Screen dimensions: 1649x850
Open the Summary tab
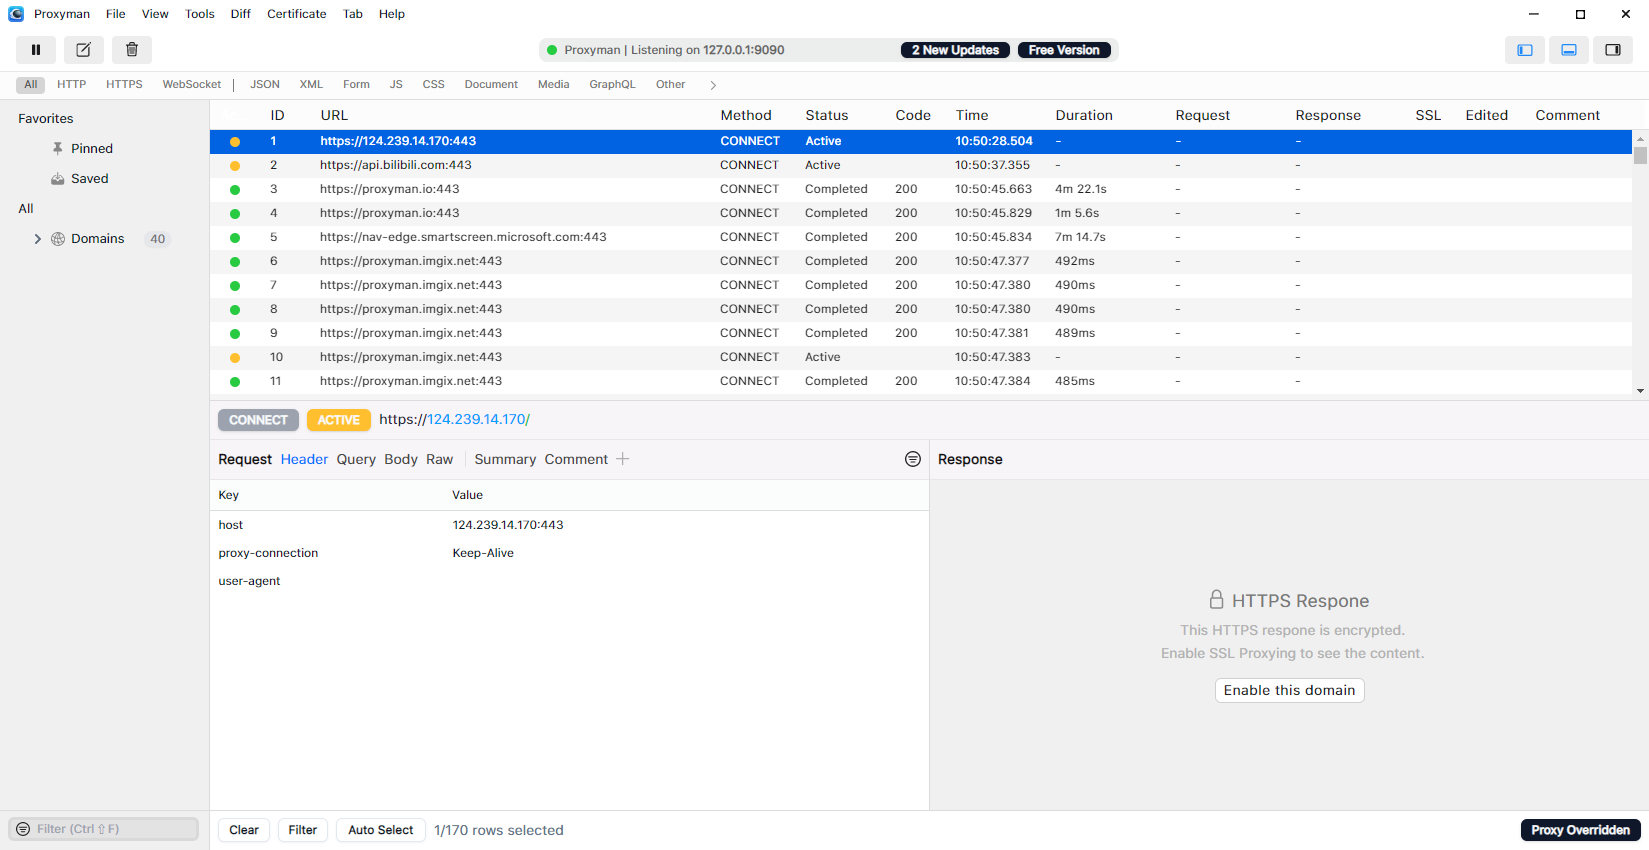coord(505,459)
